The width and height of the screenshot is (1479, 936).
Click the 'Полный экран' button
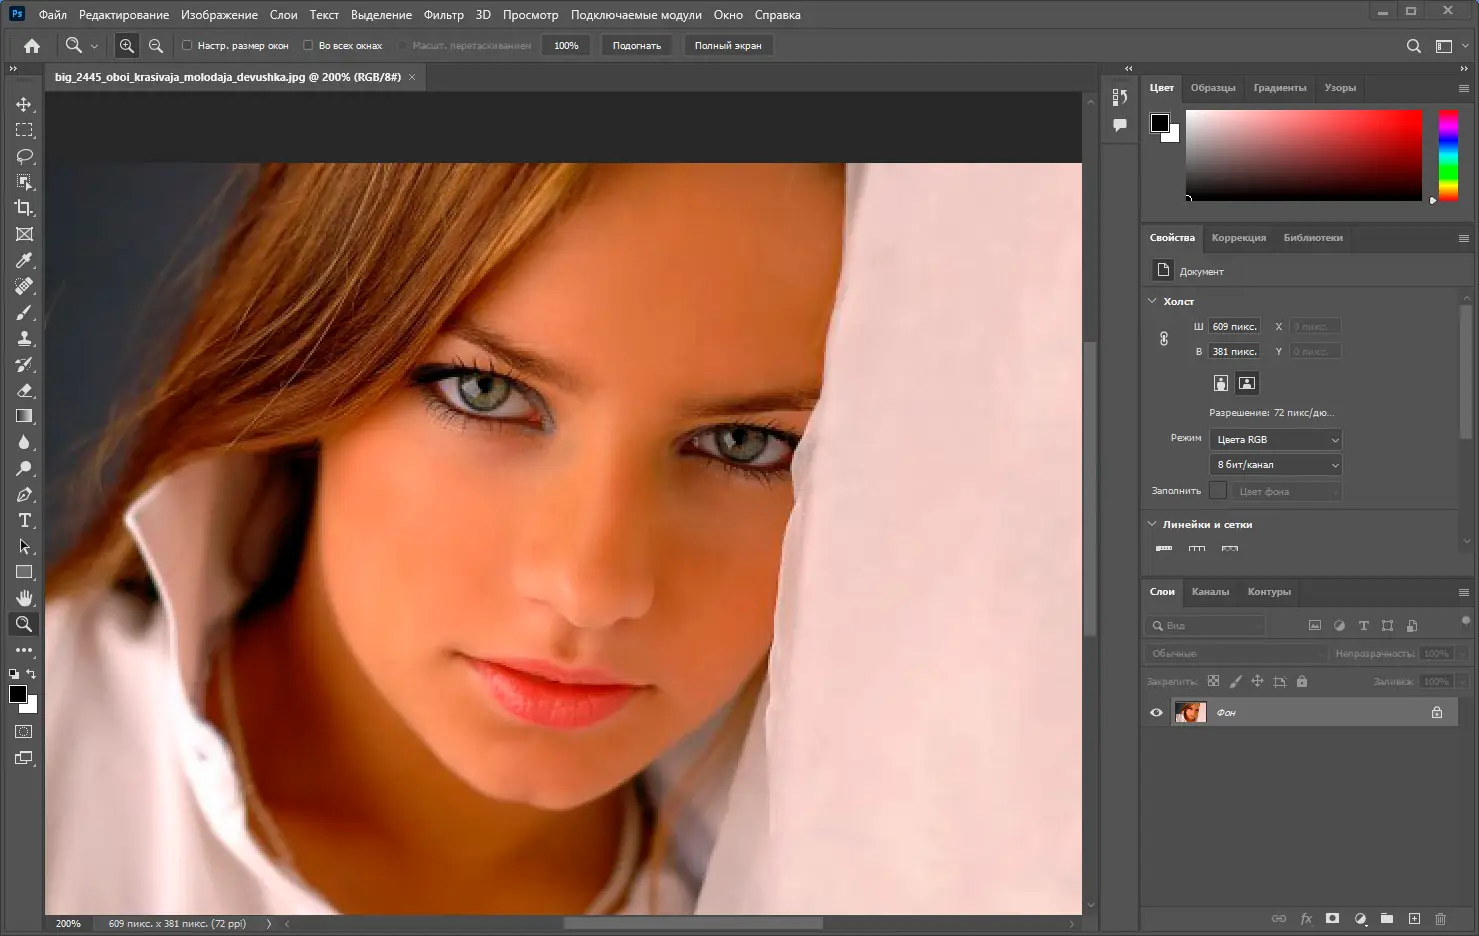pyautogui.click(x=728, y=45)
